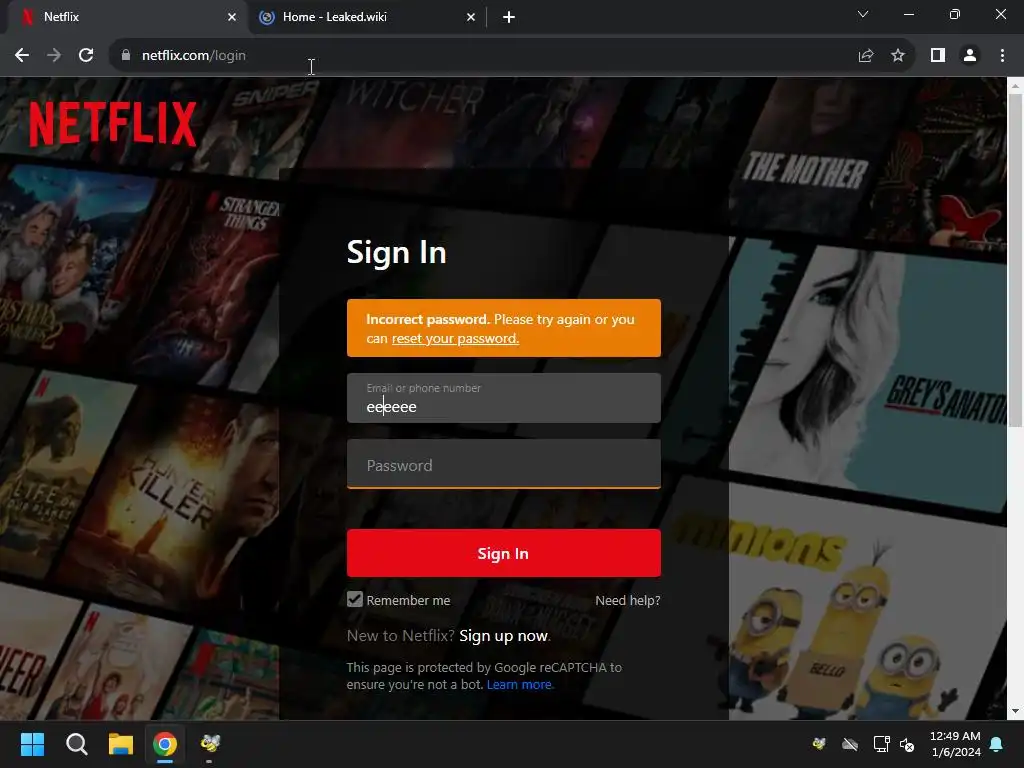Open the notifications bell
This screenshot has height=768, width=1024.
click(997, 744)
